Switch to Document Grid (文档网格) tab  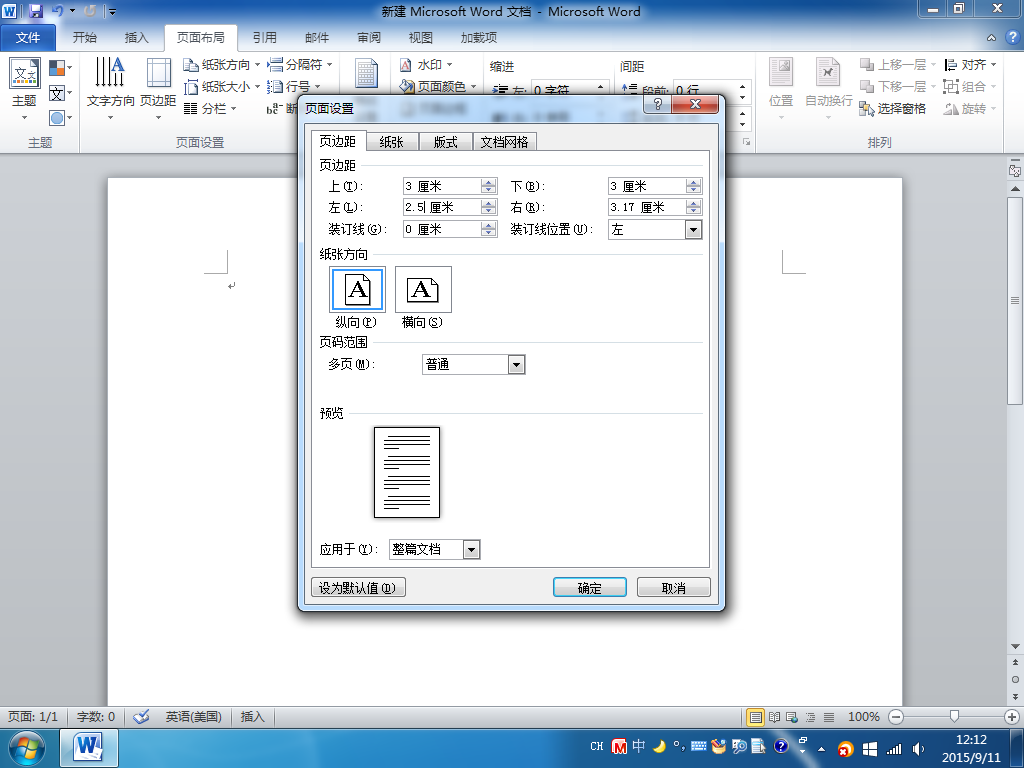(504, 142)
